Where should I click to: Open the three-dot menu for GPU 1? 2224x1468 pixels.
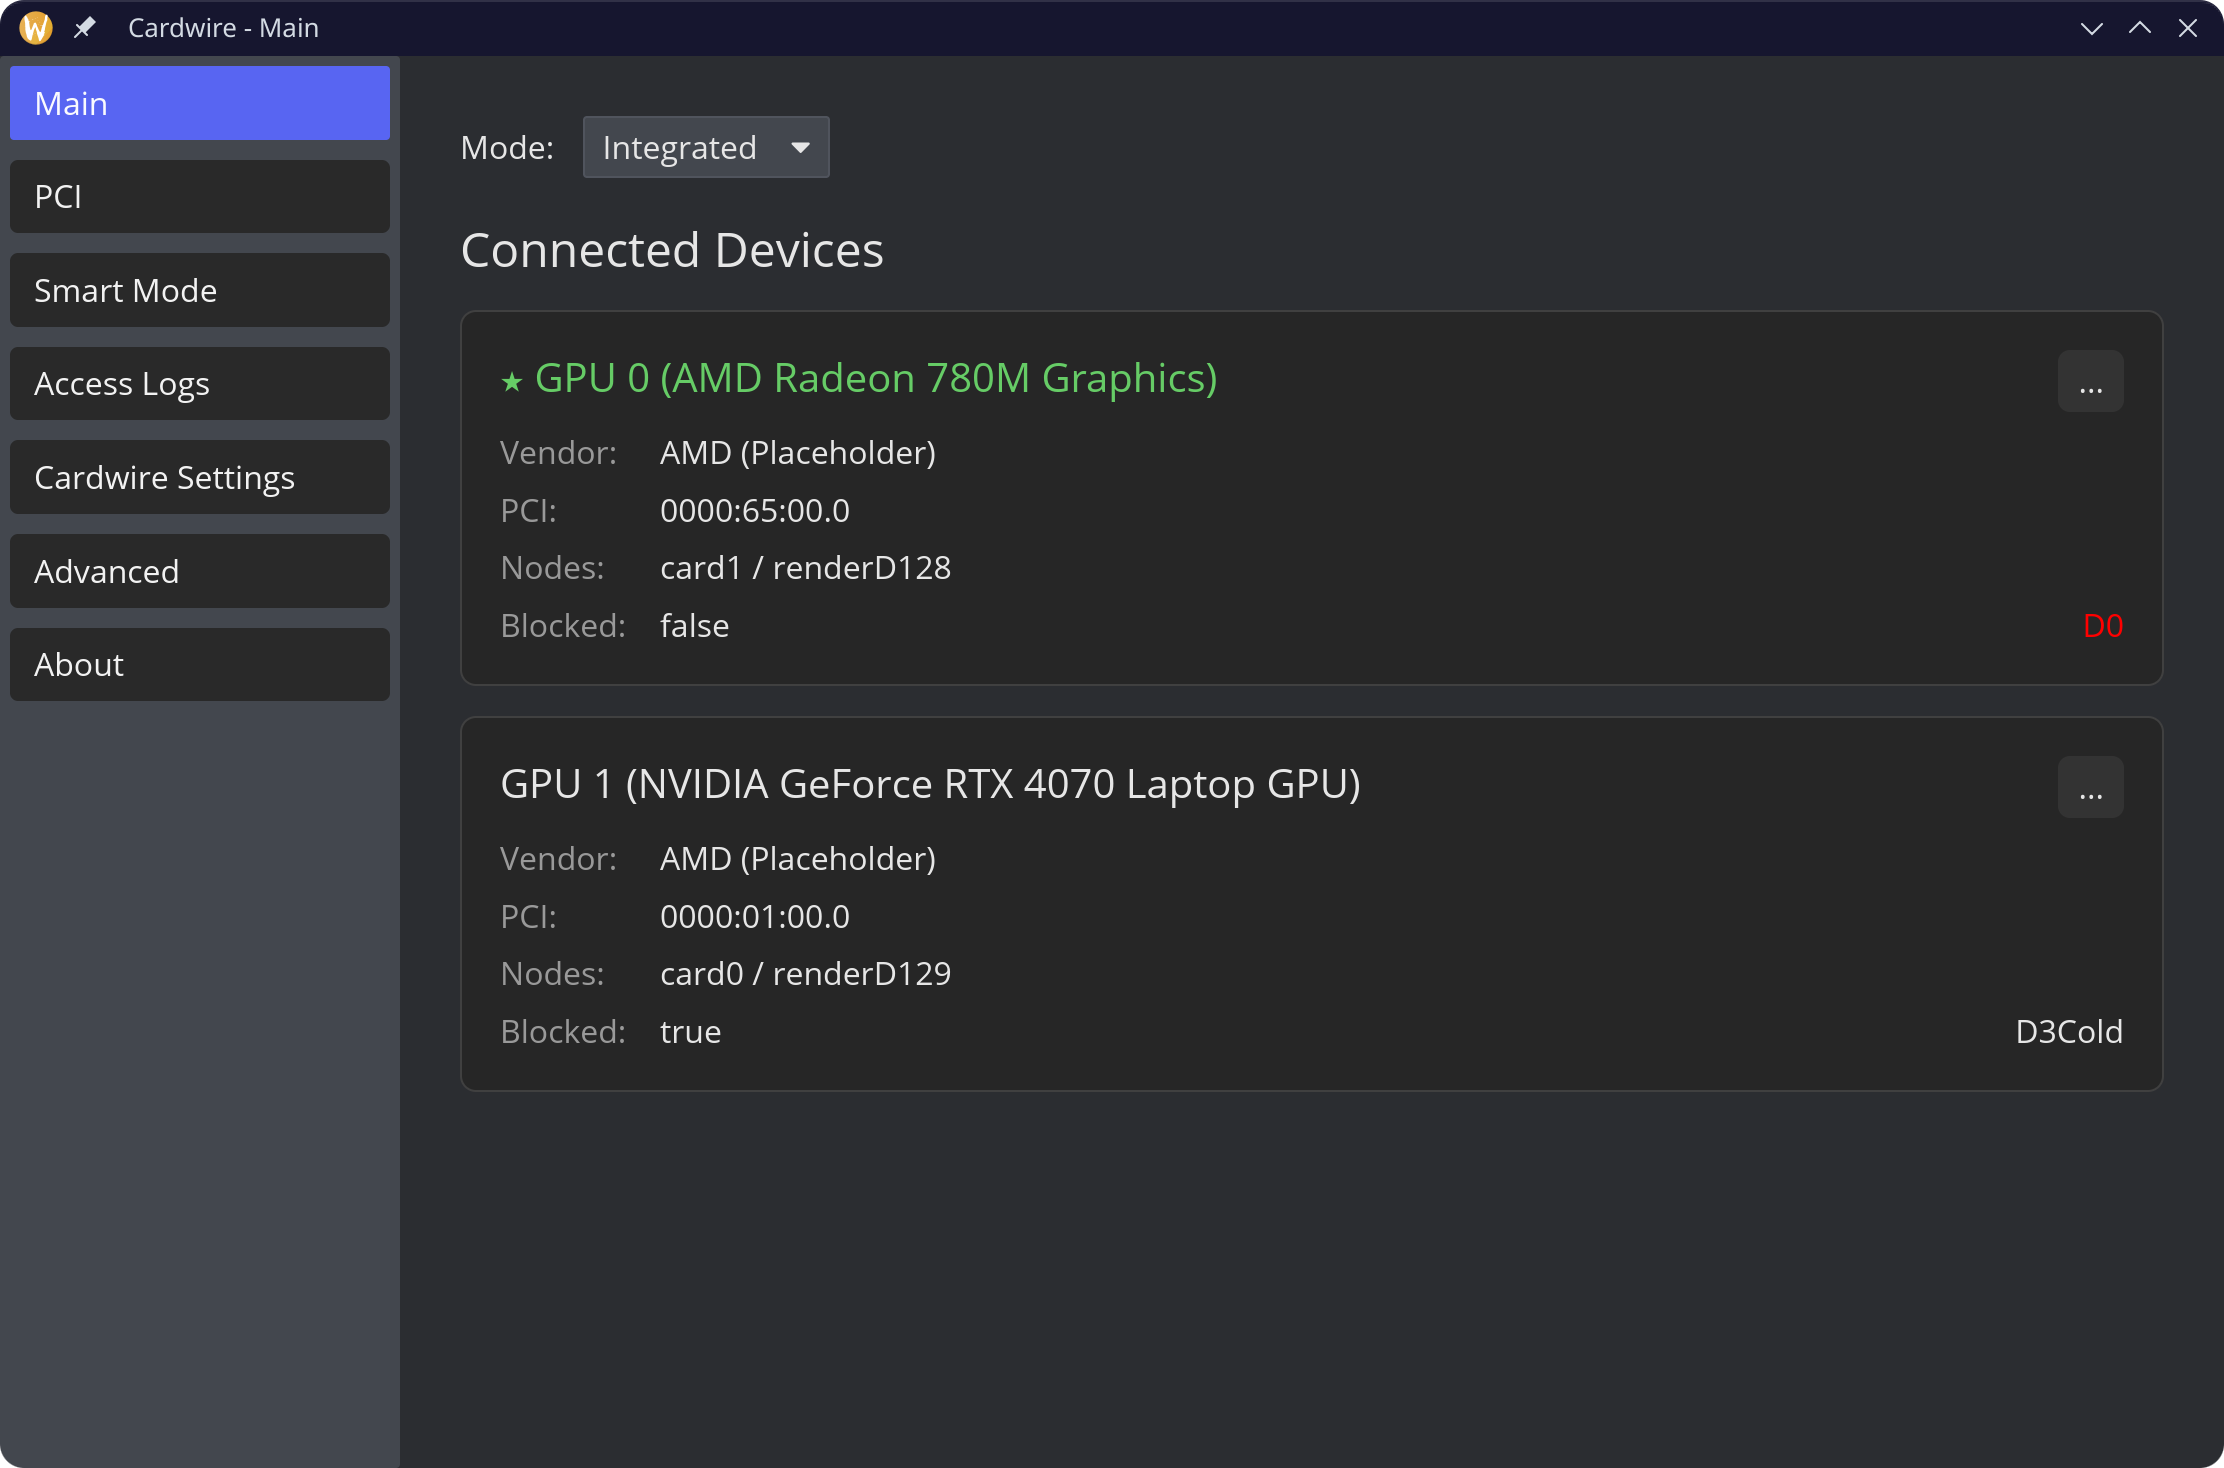pos(2090,787)
